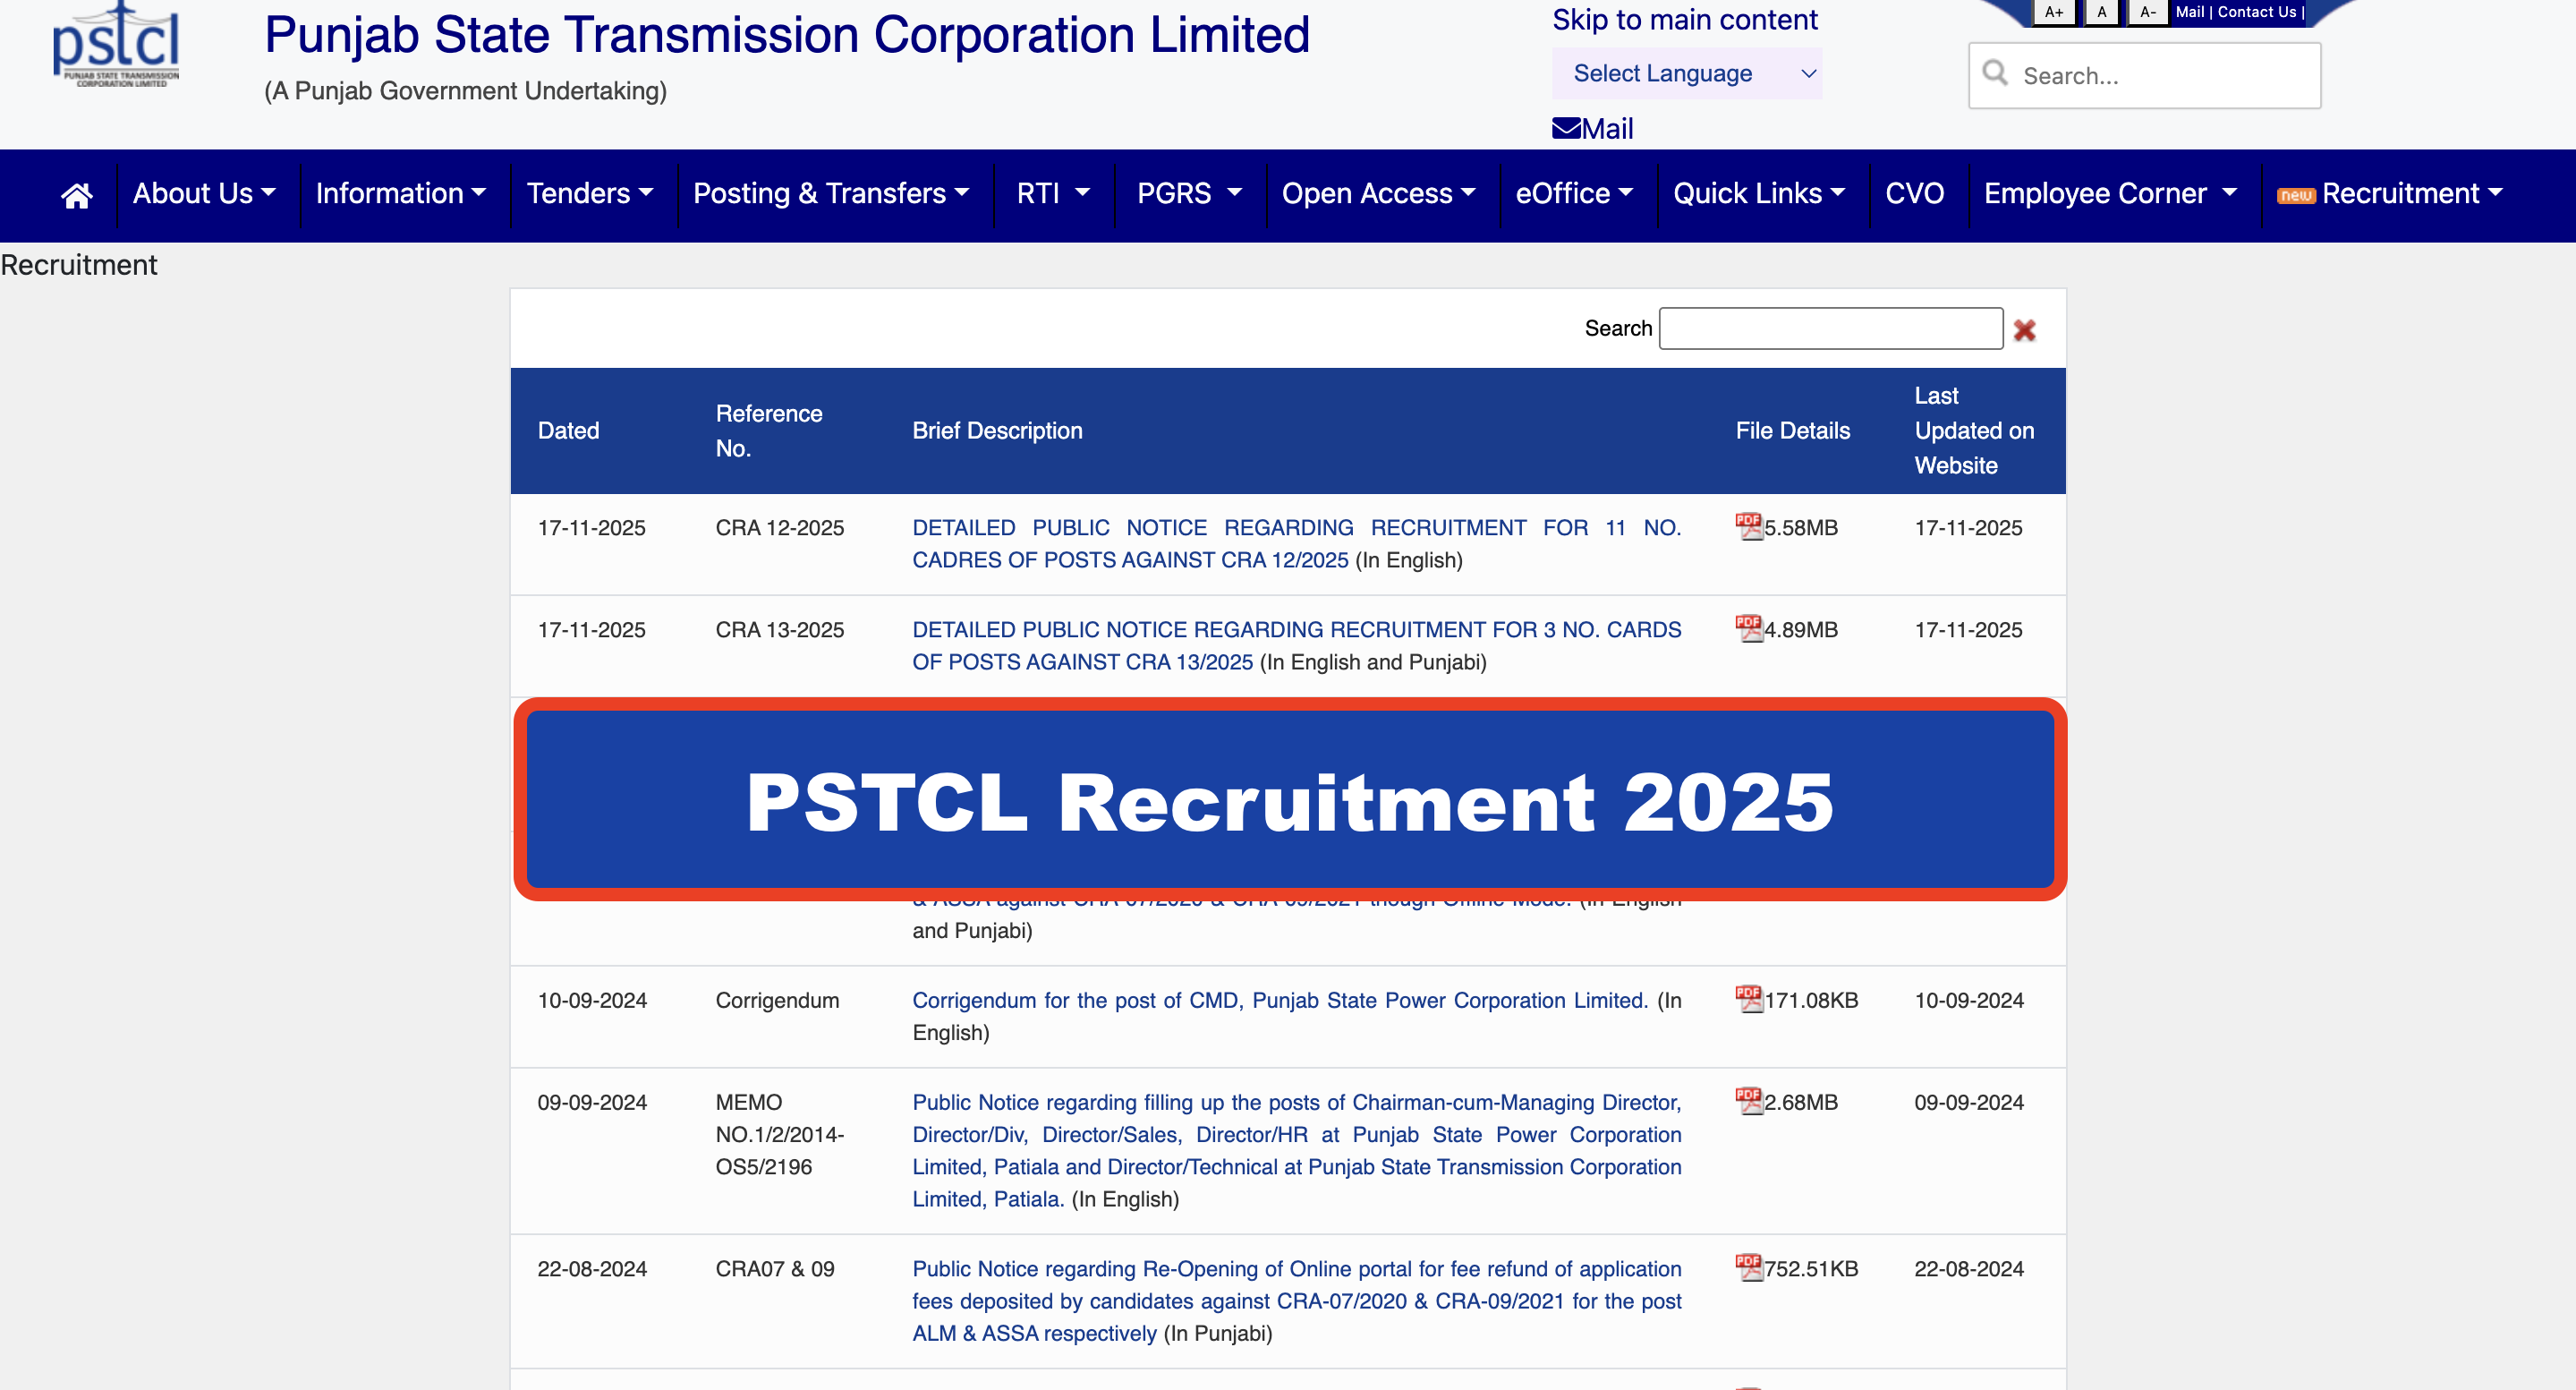Click the PSTCL logo
Image resolution: width=2576 pixels, height=1390 pixels.
coord(116,46)
